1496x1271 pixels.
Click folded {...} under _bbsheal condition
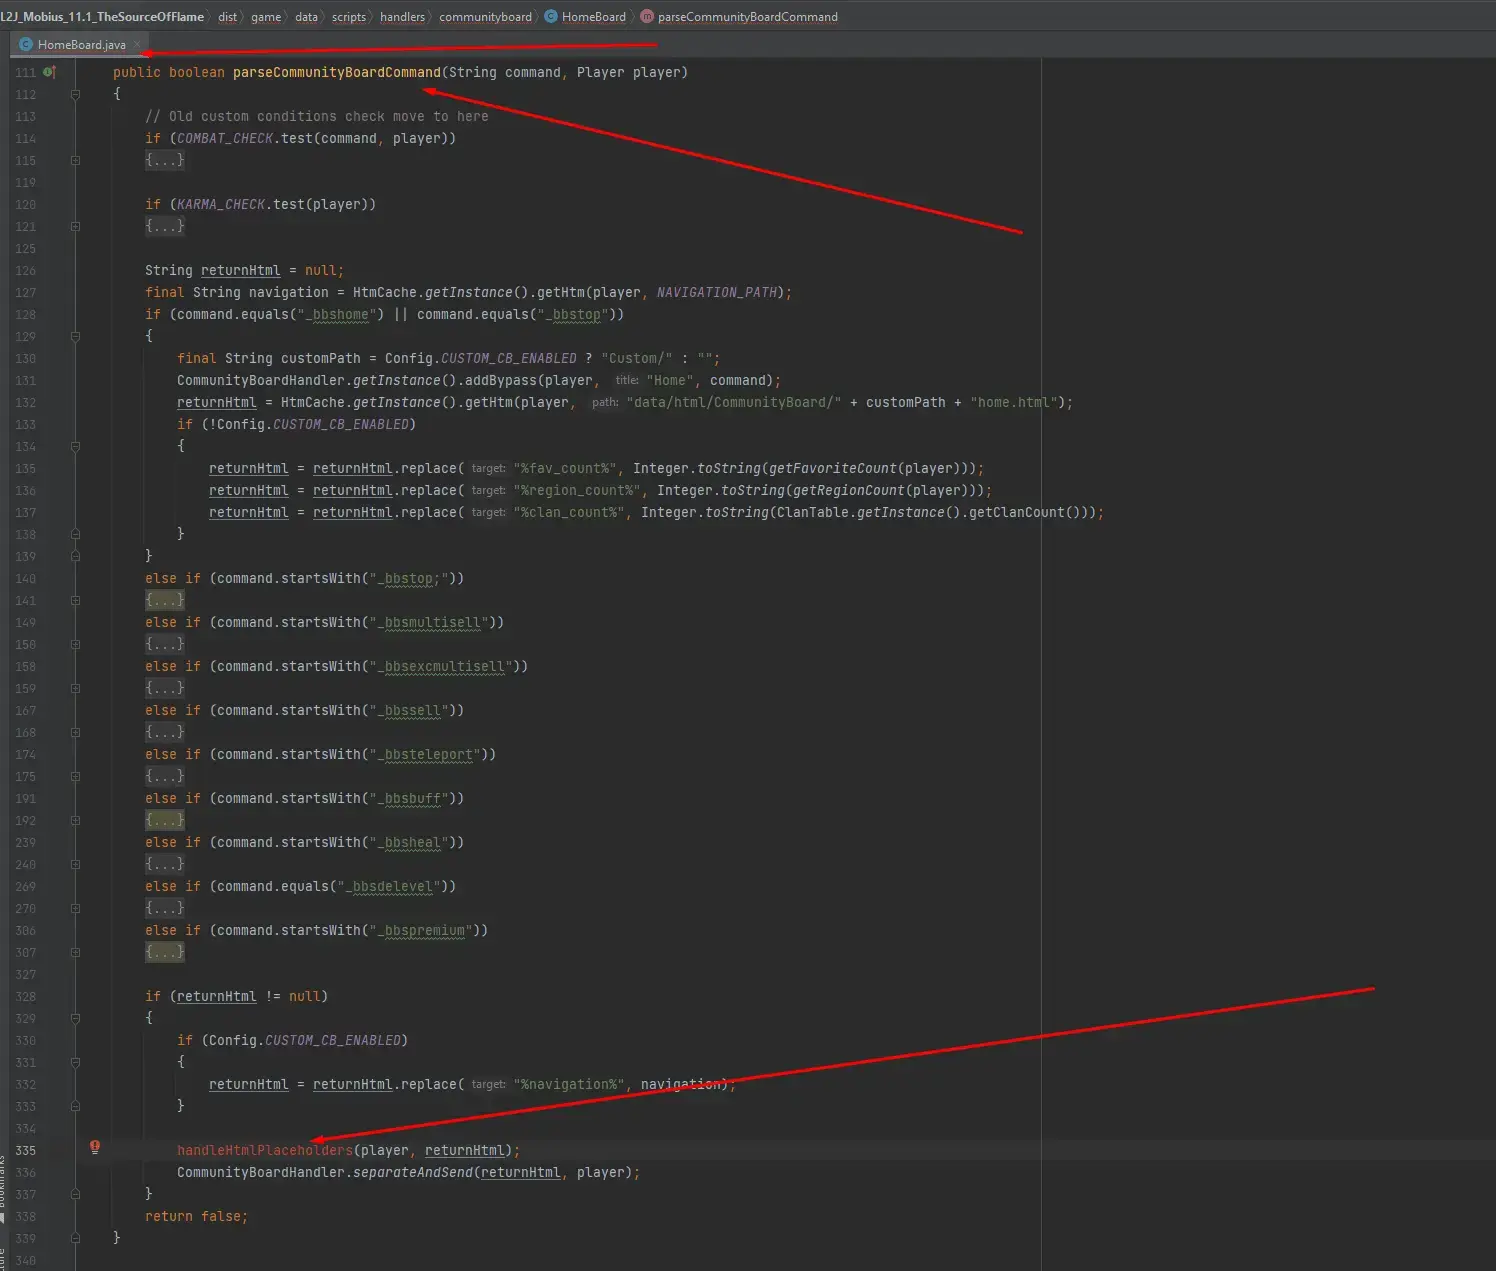coord(165,864)
